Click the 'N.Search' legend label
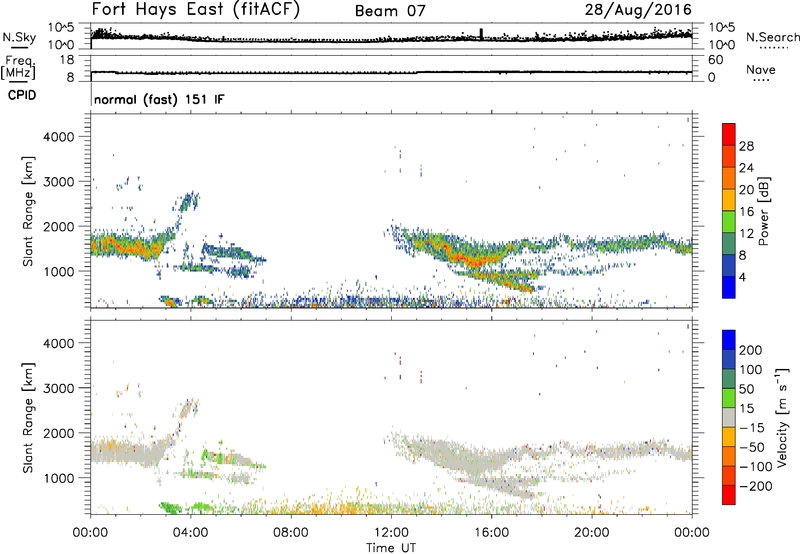Screen dimensions: 800x554 [x=773, y=37]
